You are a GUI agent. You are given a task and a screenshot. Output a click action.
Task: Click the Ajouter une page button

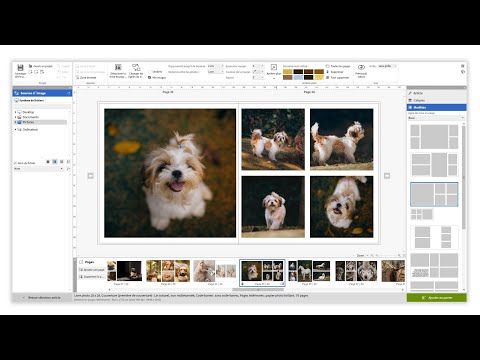92,270
